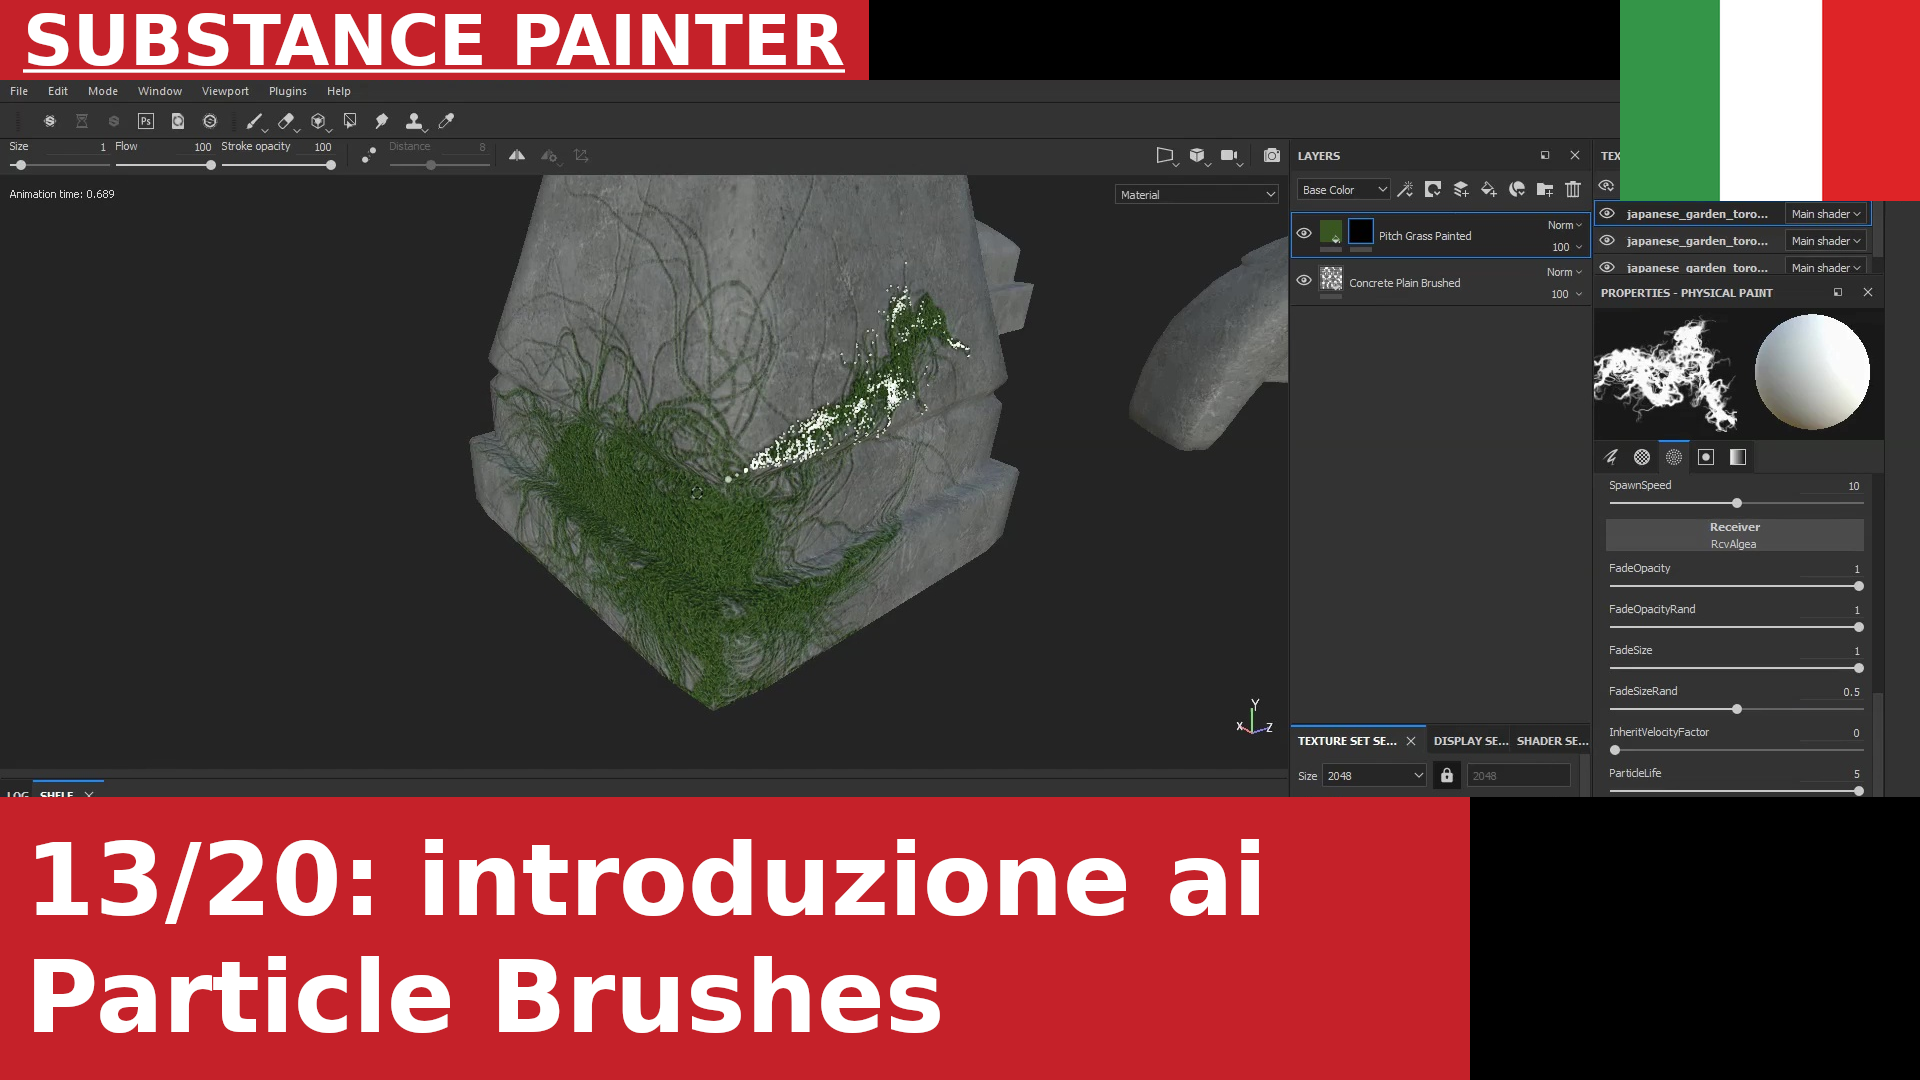This screenshot has width=1920, height=1080.
Task: Select the Eraser tool
Action: tap(286, 121)
